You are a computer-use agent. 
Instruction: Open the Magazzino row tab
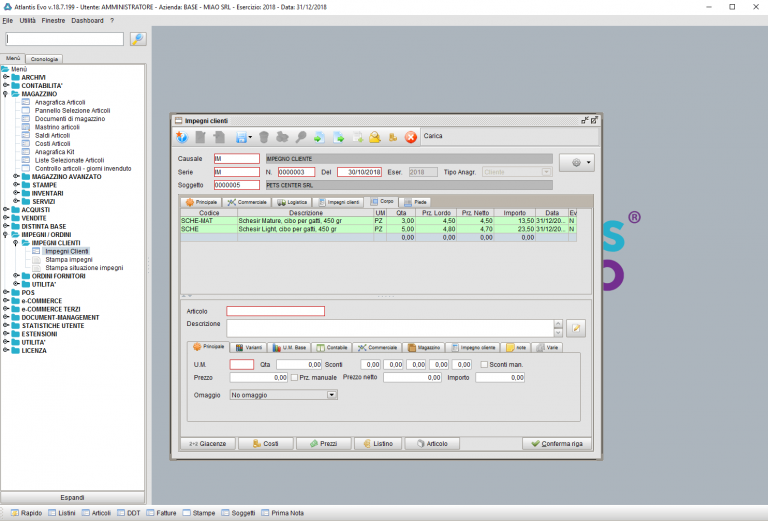[x=424, y=347]
